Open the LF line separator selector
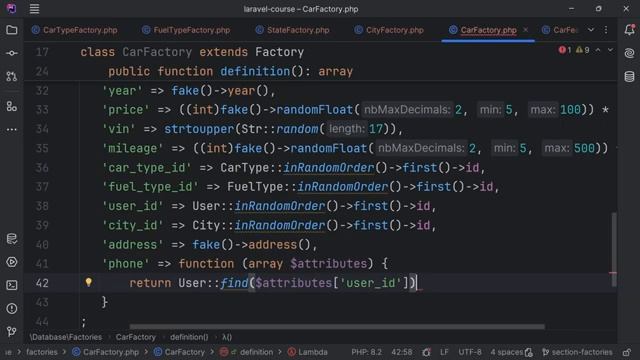Image resolution: width=640 pixels, height=360 pixels. tap(444, 352)
